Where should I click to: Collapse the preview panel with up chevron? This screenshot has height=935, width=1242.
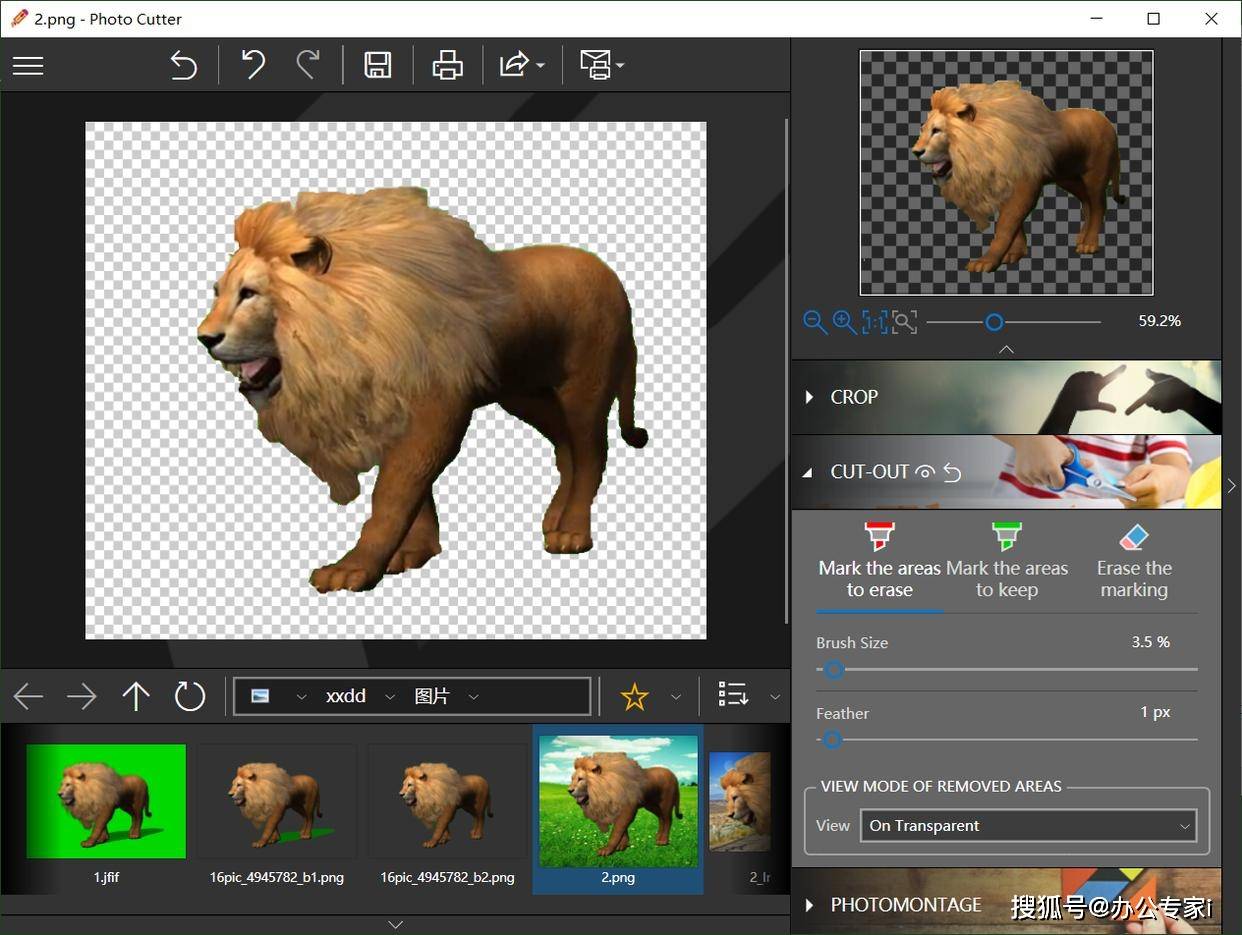pyautogui.click(x=1006, y=349)
